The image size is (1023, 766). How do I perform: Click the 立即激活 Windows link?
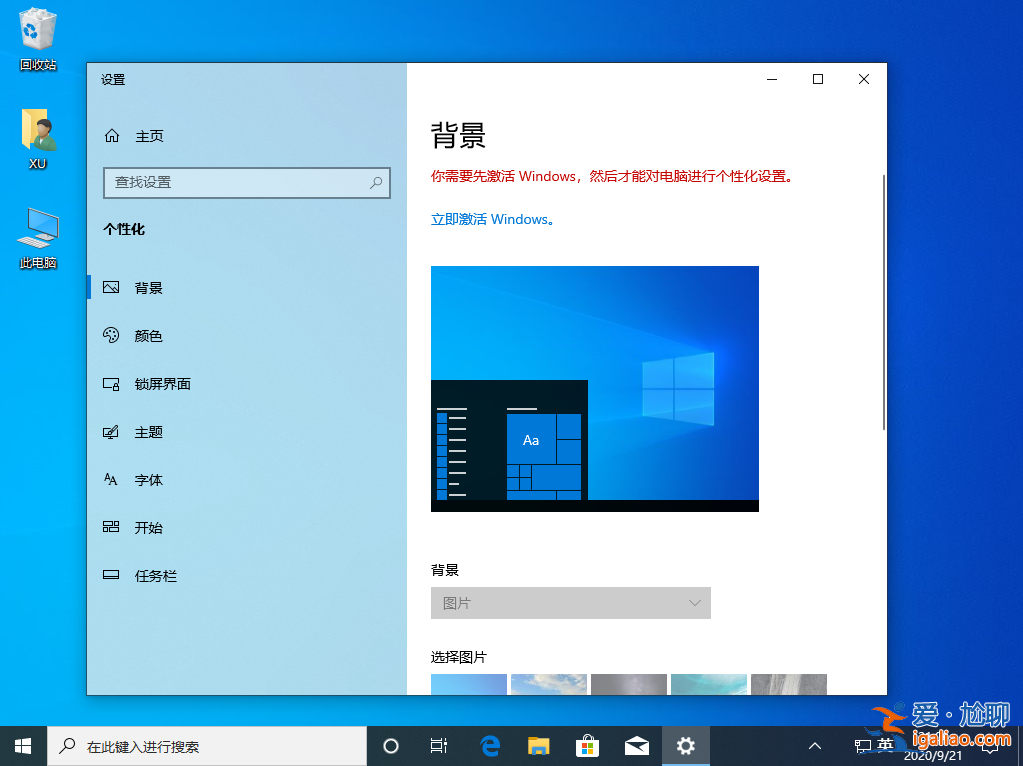(492, 219)
